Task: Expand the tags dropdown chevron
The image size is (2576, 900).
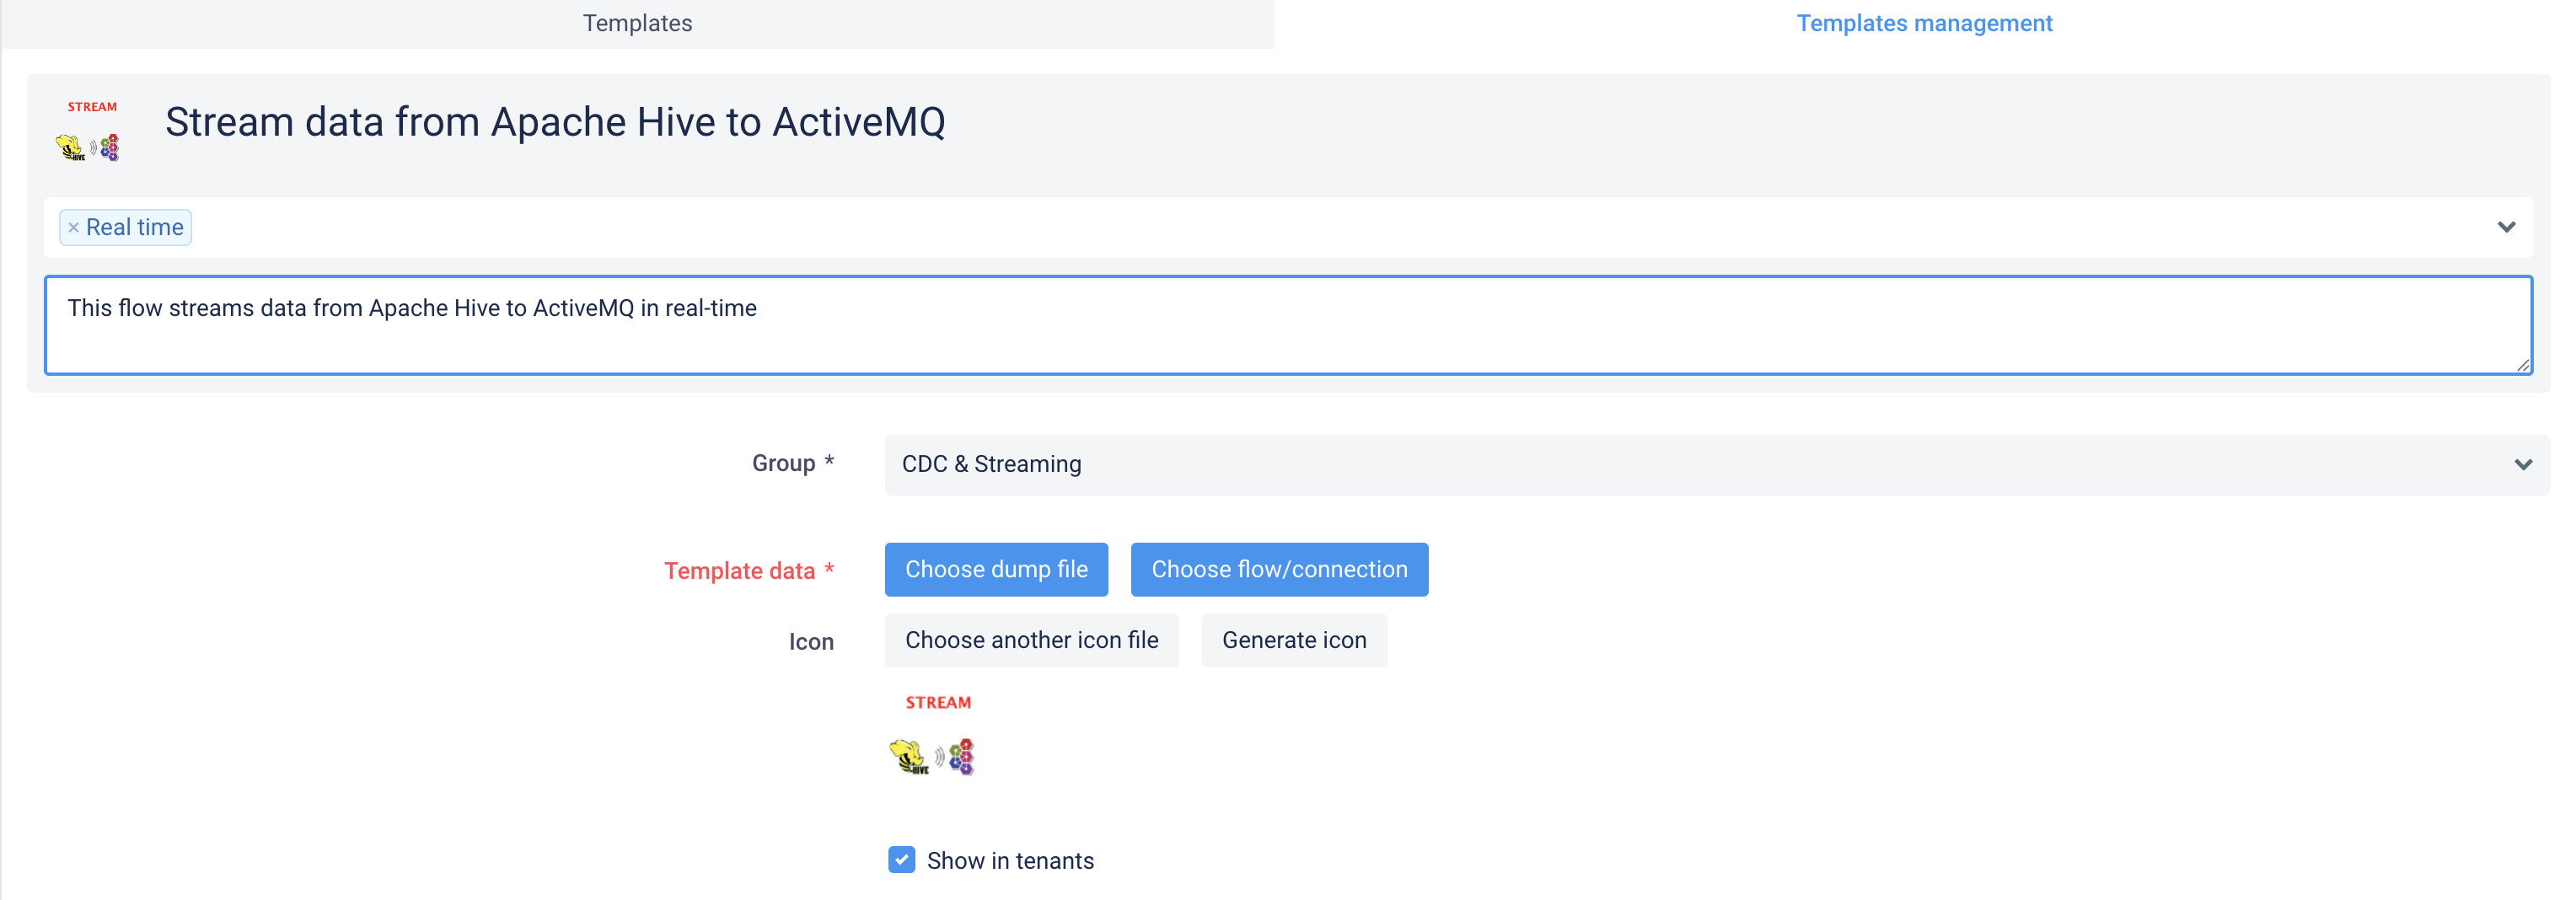Action: click(2505, 227)
